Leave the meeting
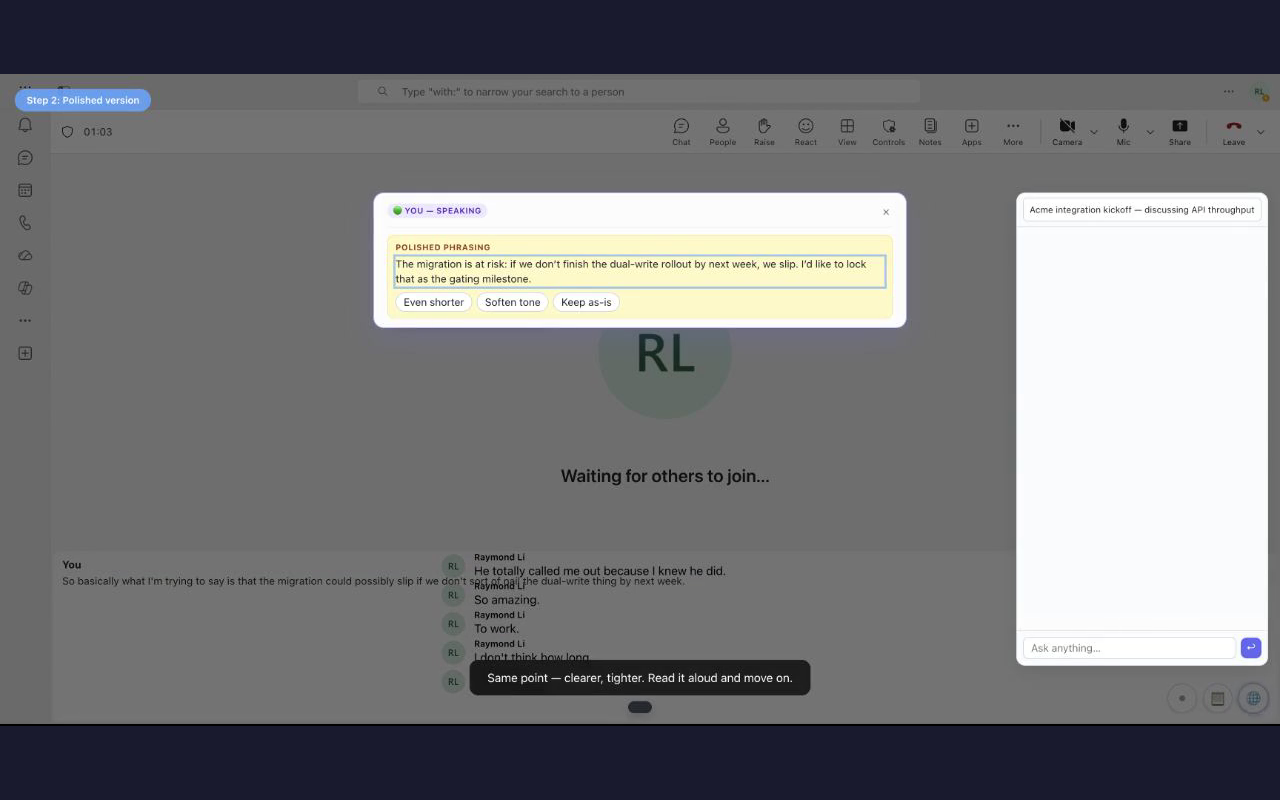1280x800 pixels. tap(1234, 131)
